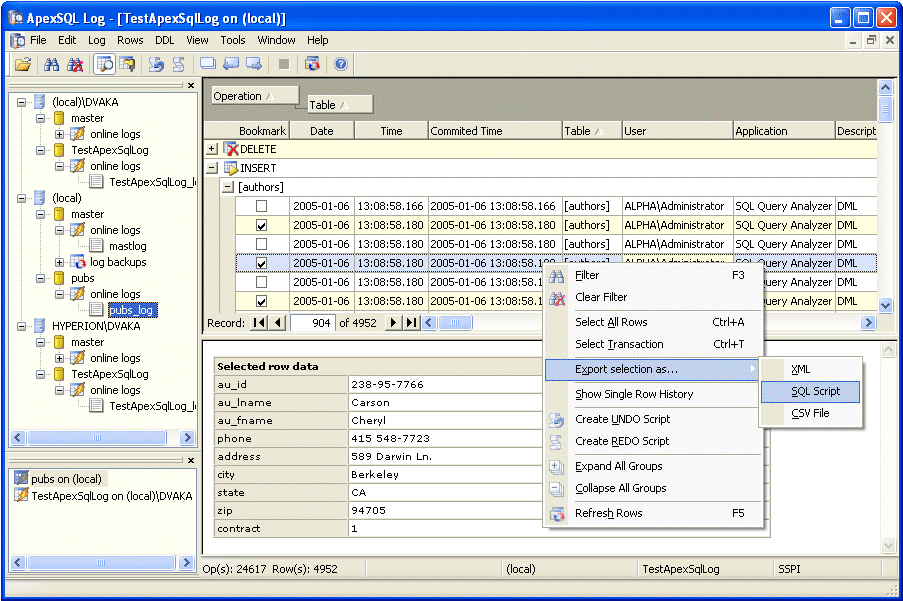903x601 pixels.
Task: Choose Filter in the context menu
Action: tap(654, 275)
